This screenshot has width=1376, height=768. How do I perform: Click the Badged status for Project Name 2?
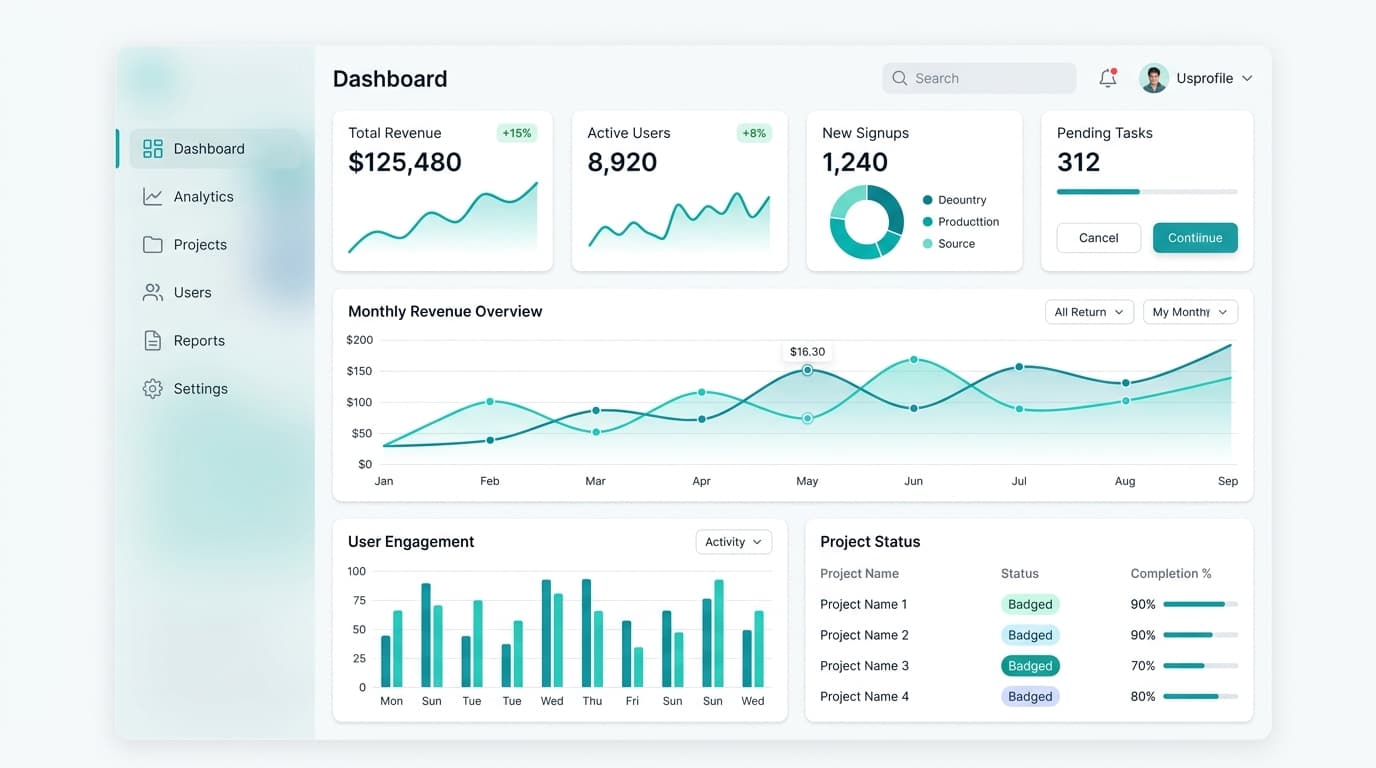pos(1030,635)
